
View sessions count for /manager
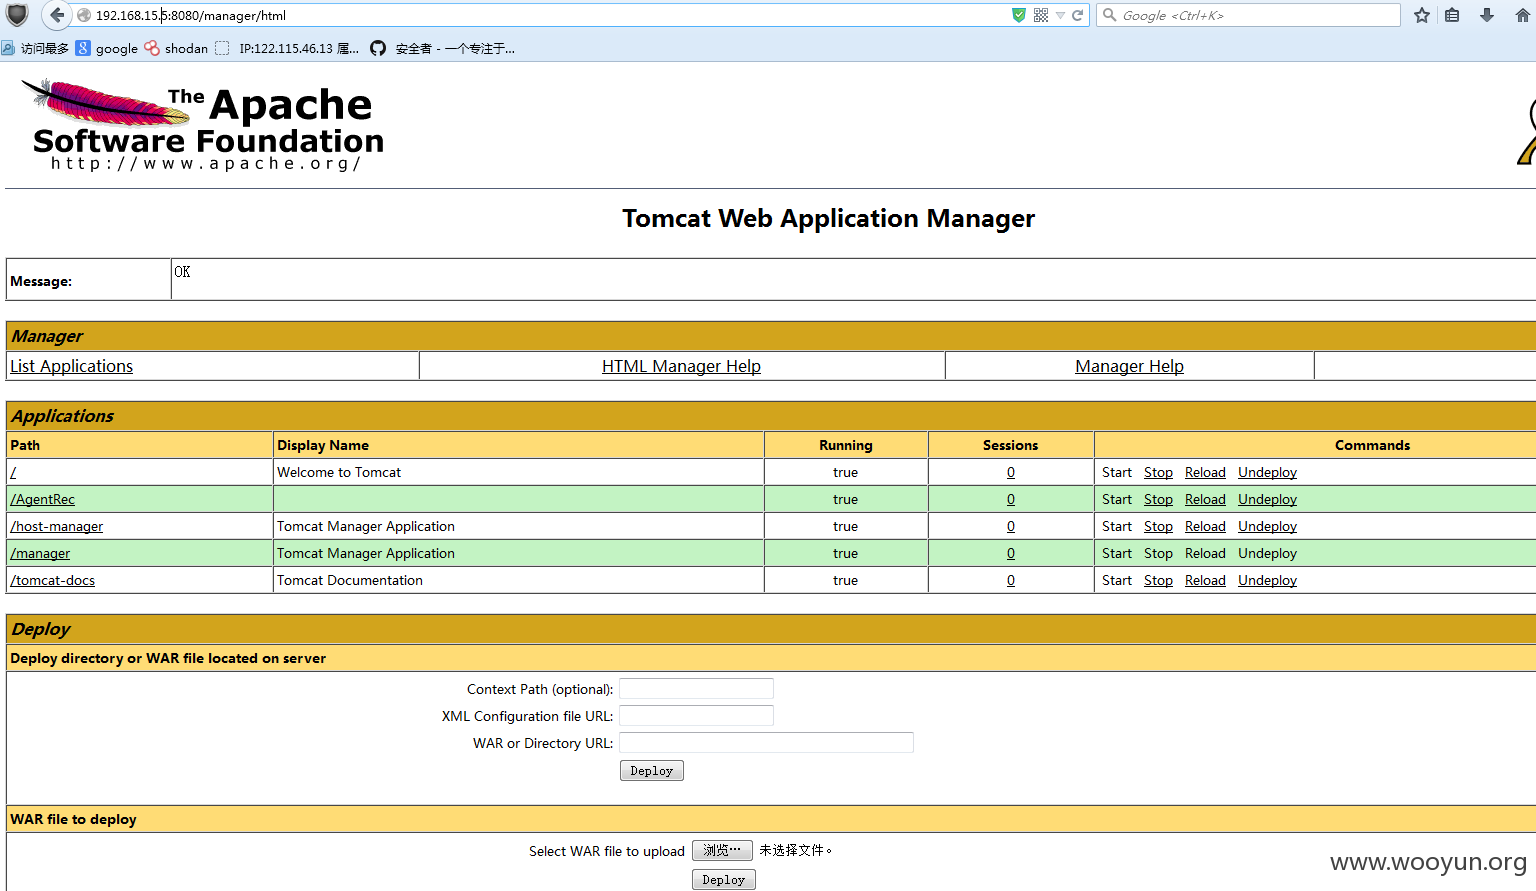point(1011,553)
